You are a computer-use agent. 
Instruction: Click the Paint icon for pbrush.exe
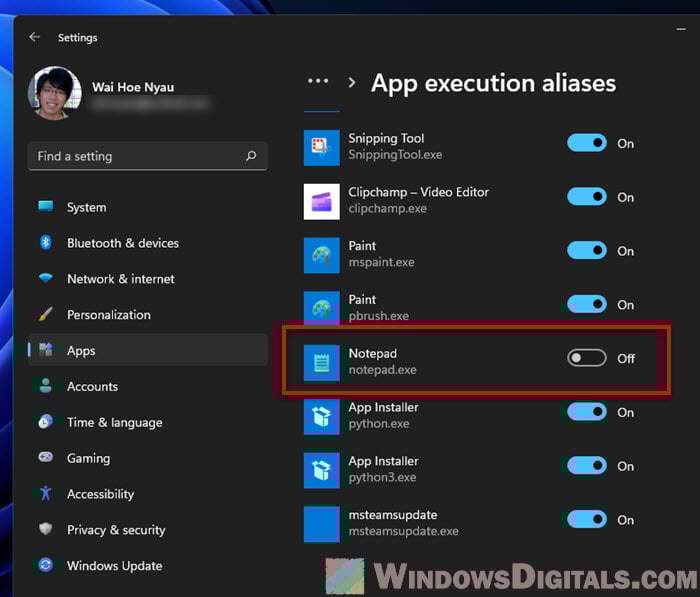[x=321, y=308]
